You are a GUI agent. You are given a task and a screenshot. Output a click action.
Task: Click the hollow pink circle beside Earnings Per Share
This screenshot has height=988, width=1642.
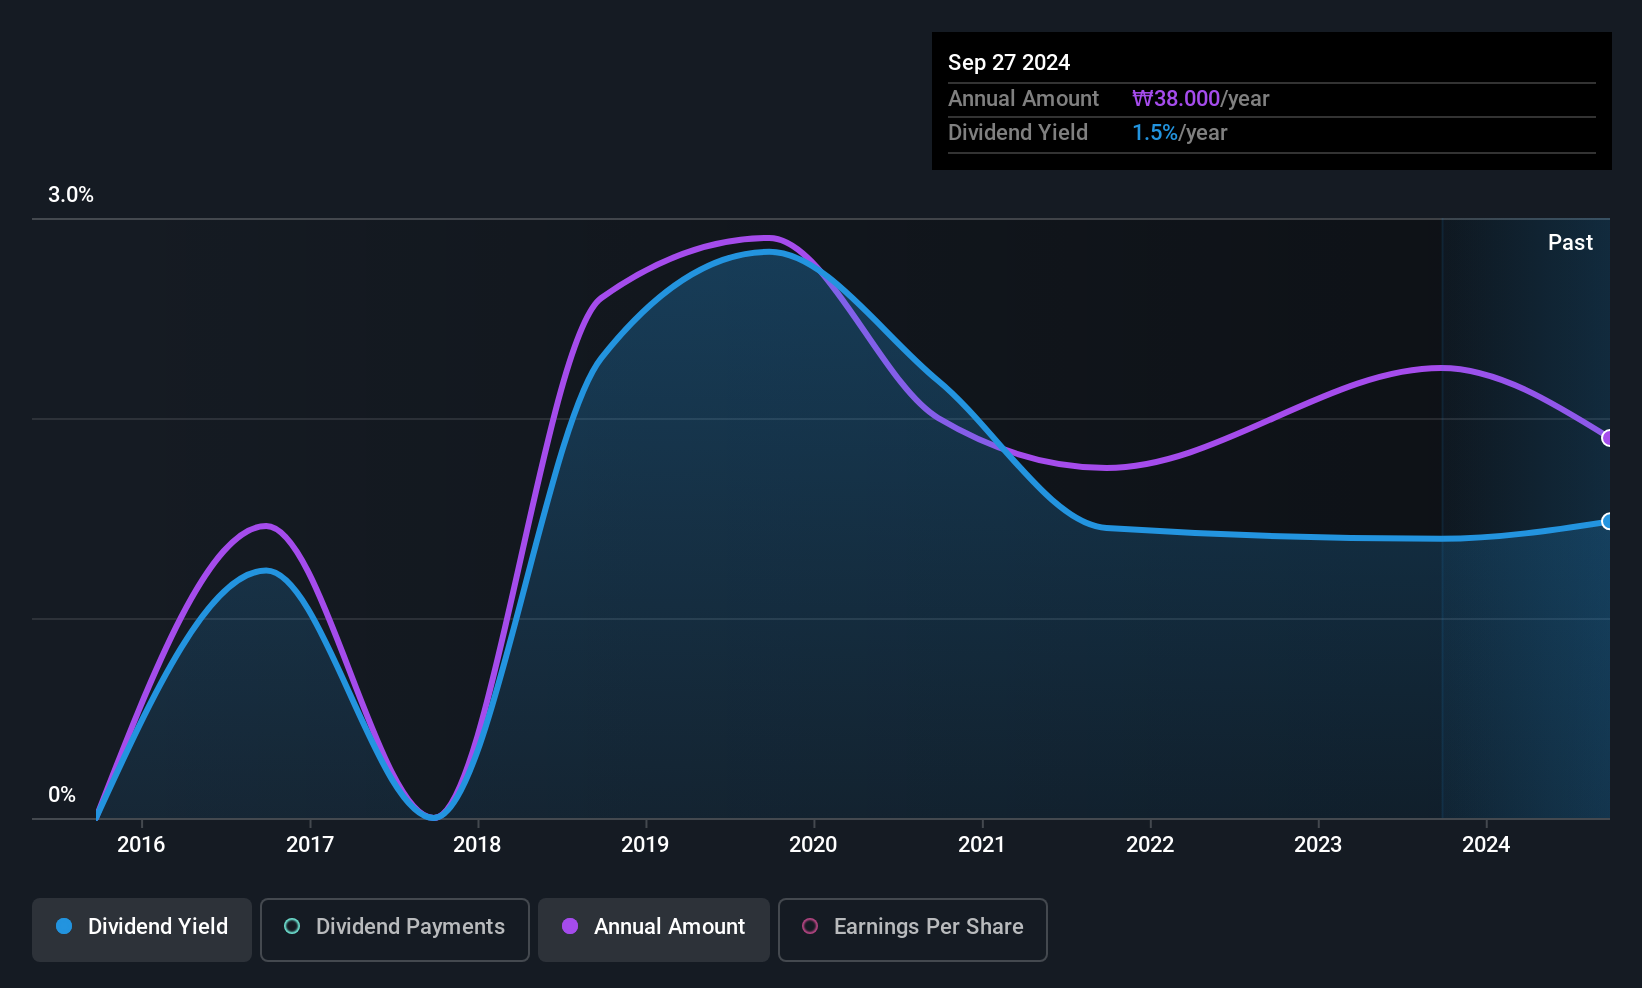click(810, 927)
